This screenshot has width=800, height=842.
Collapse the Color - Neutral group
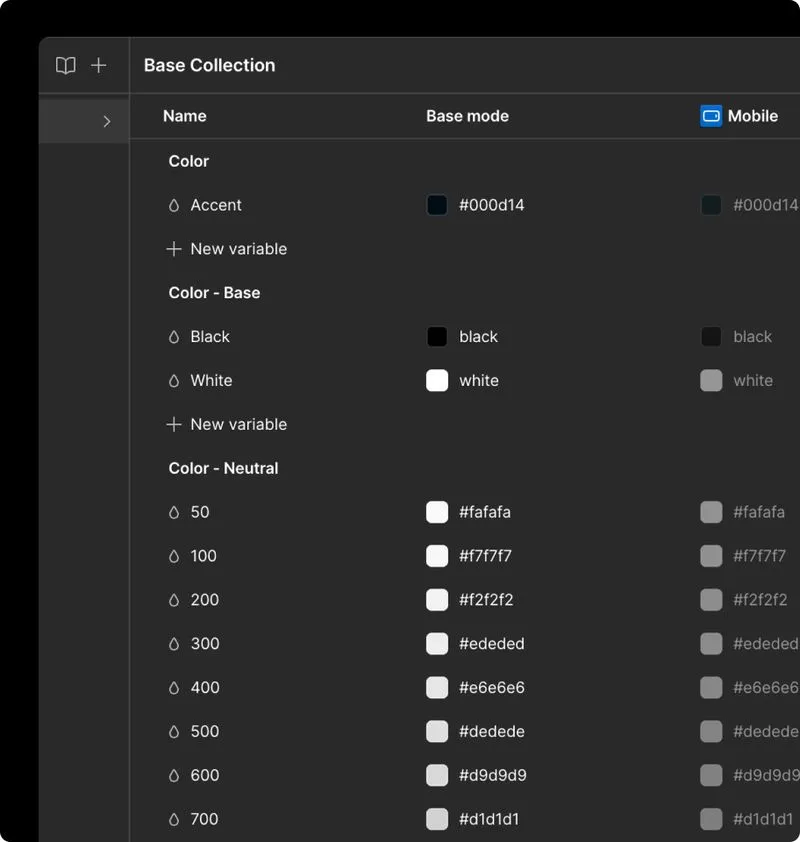tap(223, 468)
